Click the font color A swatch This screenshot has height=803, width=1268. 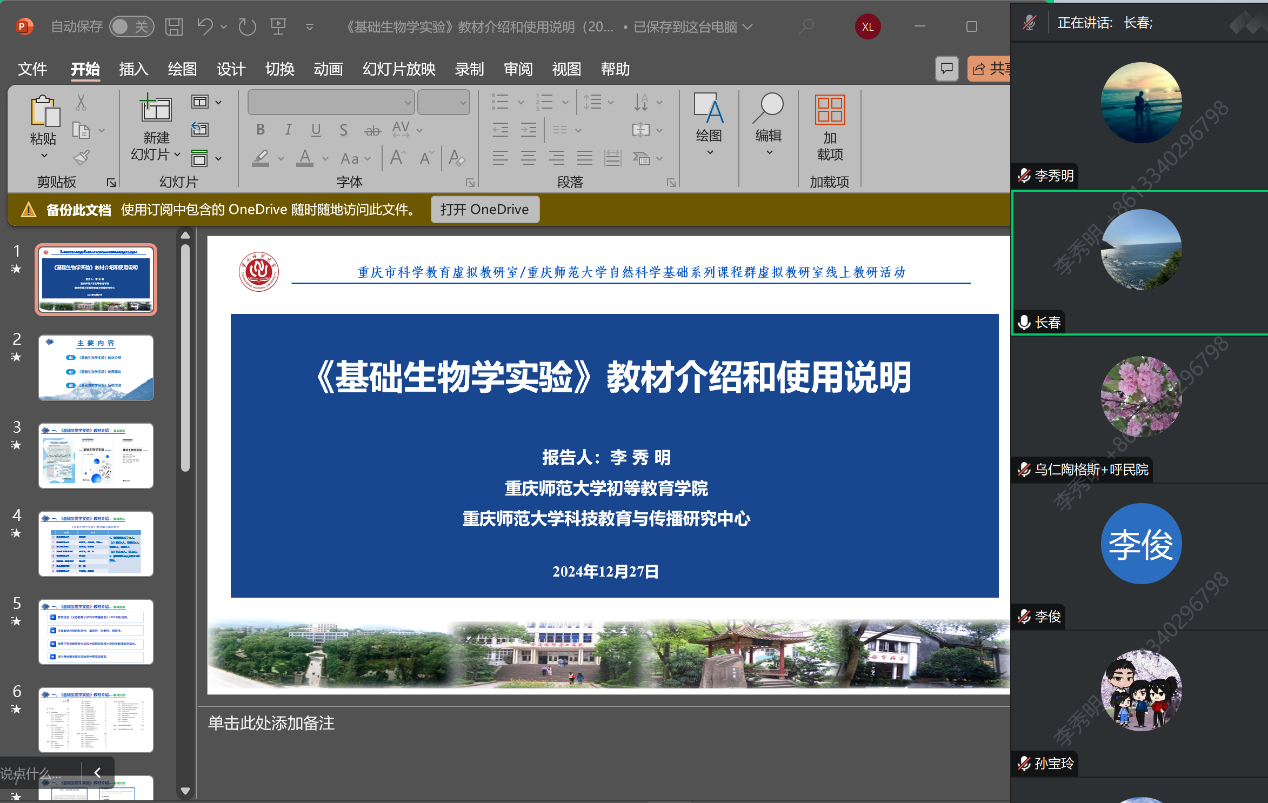pyautogui.click(x=303, y=158)
